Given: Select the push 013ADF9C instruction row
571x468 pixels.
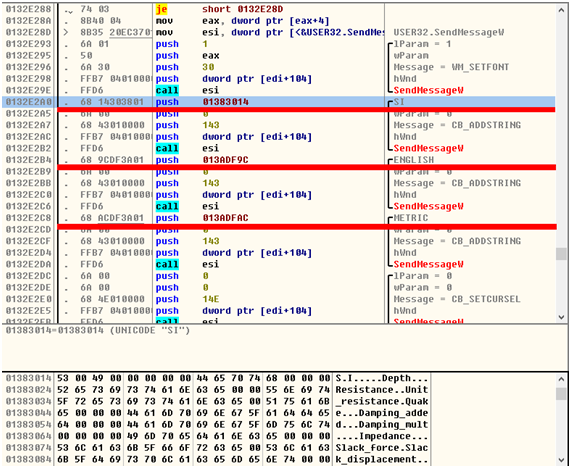Looking at the screenshot, I should 279,160.
